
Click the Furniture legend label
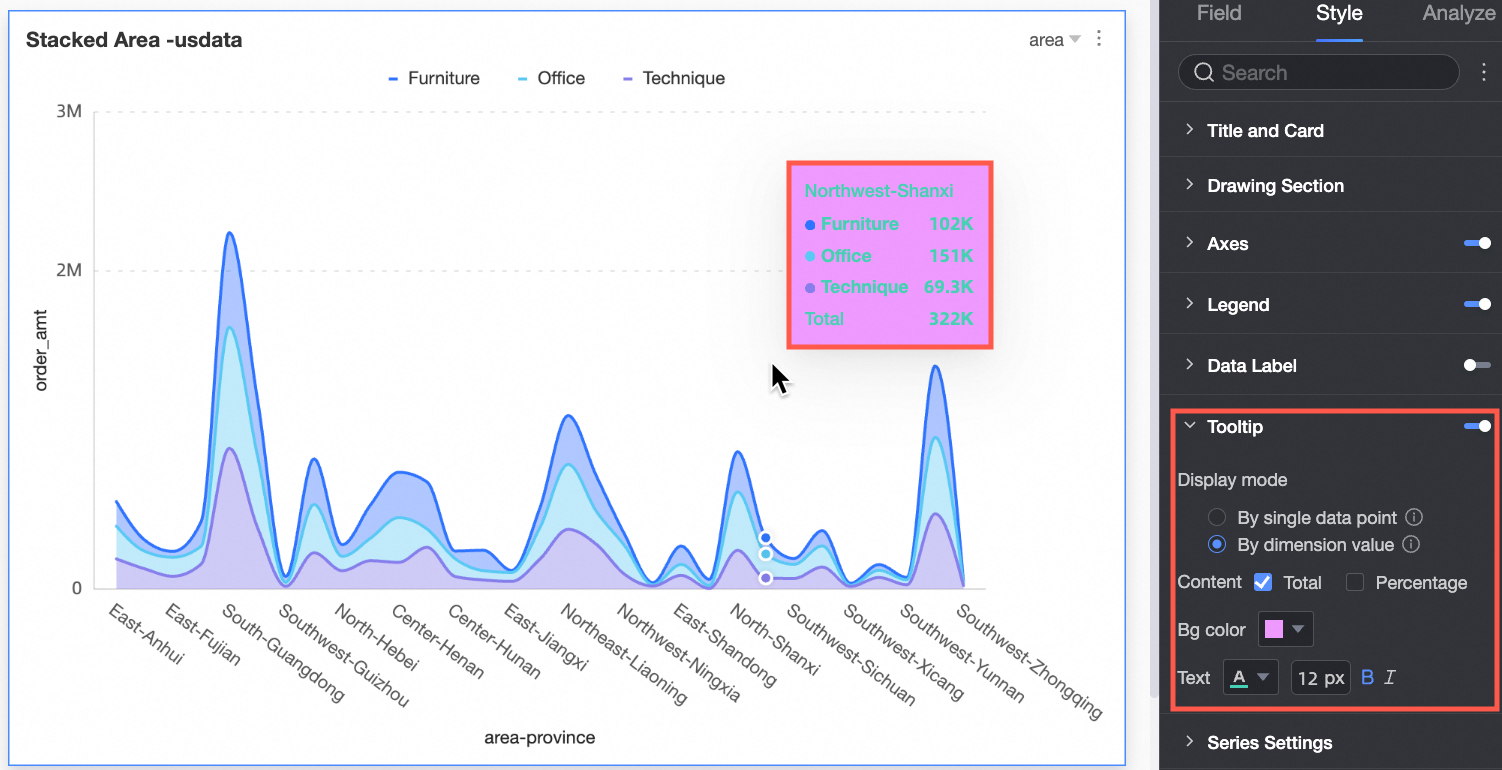[x=444, y=78]
